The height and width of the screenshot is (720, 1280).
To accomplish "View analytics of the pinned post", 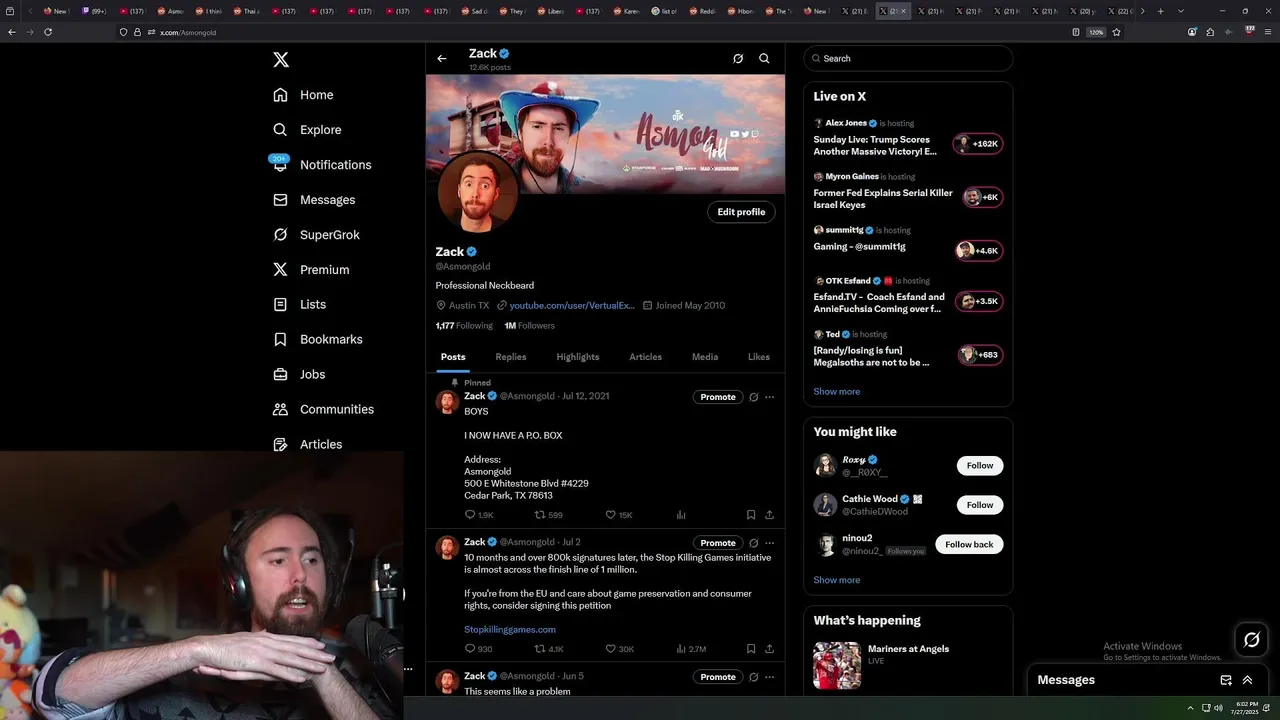I will [681, 515].
